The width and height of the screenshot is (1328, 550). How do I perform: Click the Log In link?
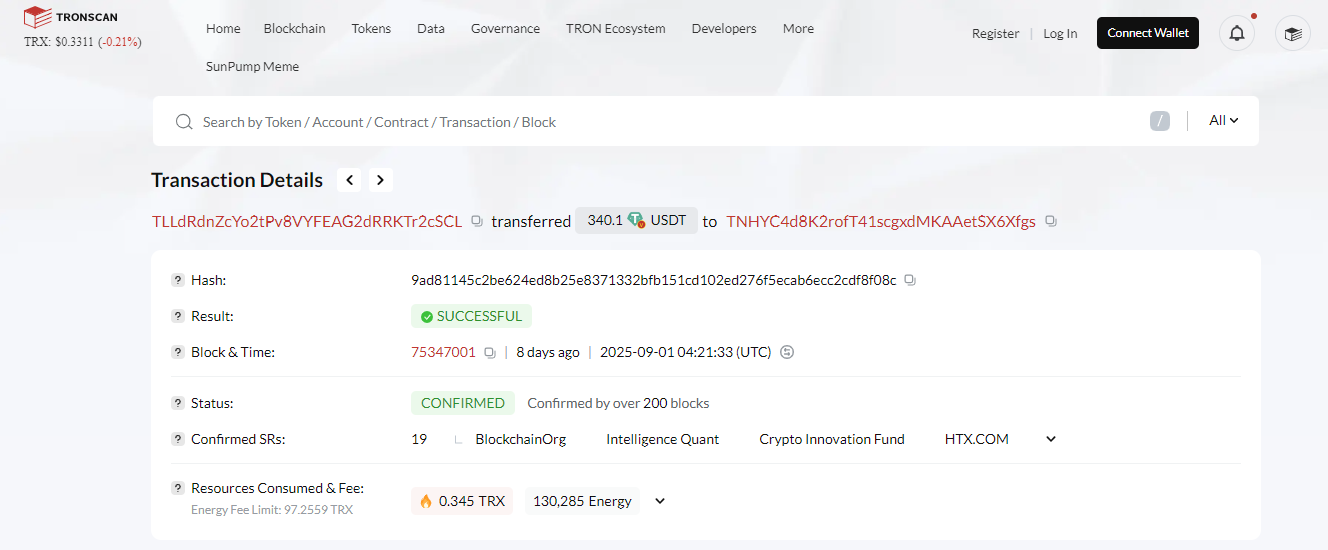pos(1060,33)
